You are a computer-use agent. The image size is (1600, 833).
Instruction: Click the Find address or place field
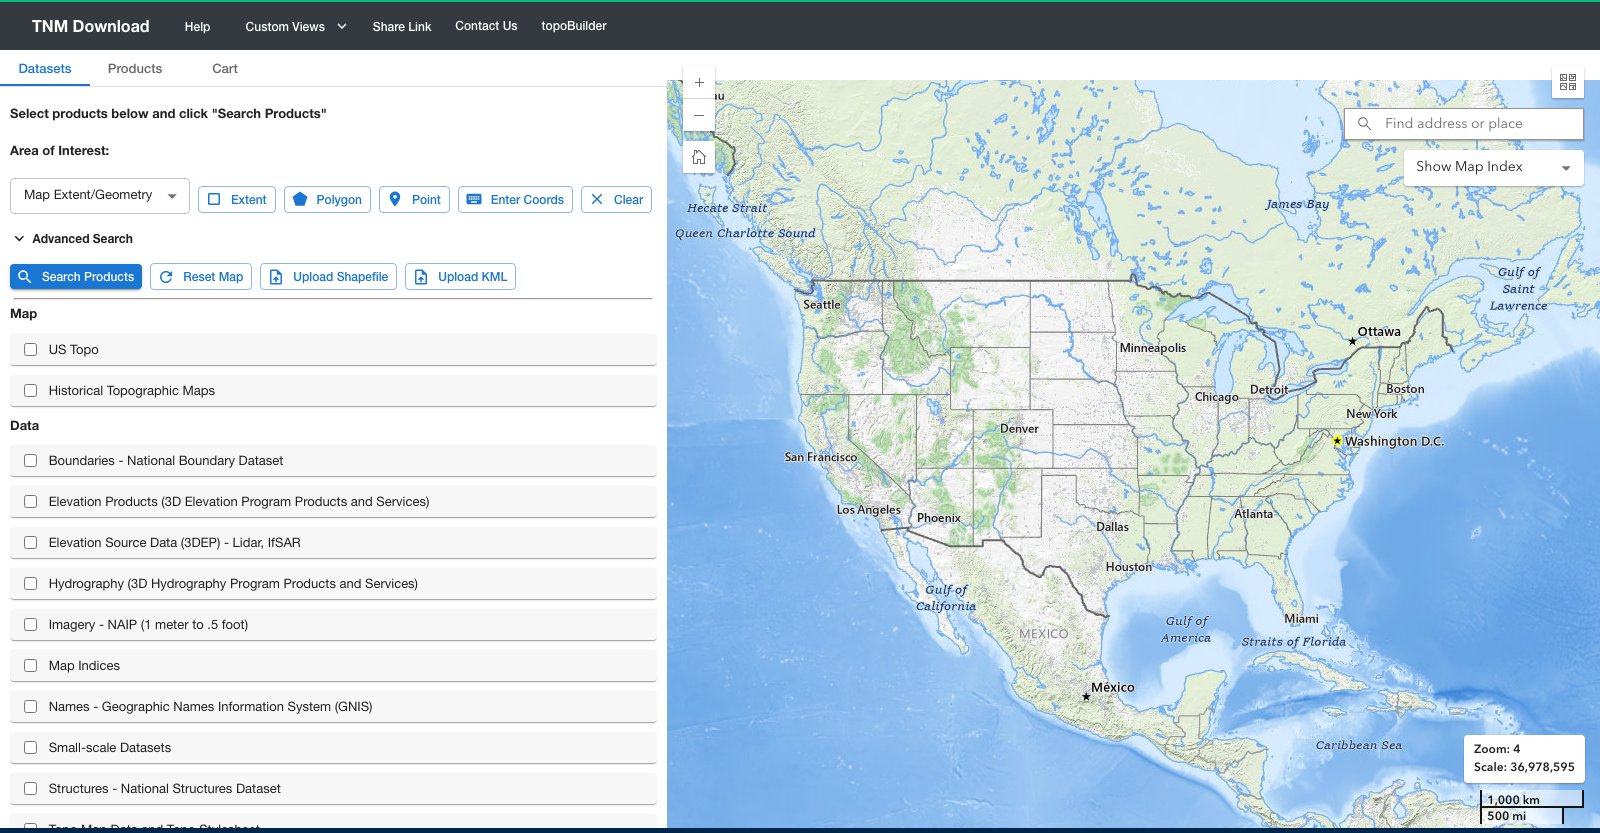(1464, 124)
